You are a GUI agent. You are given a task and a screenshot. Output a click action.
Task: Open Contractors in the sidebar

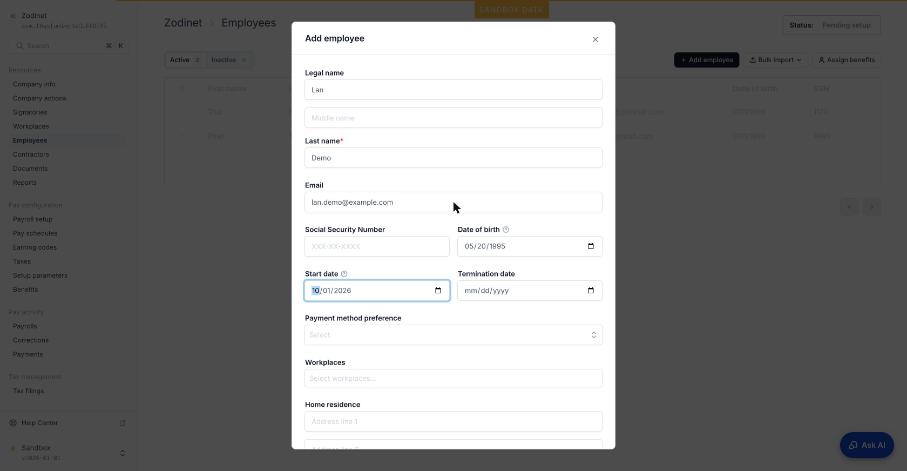[31, 154]
